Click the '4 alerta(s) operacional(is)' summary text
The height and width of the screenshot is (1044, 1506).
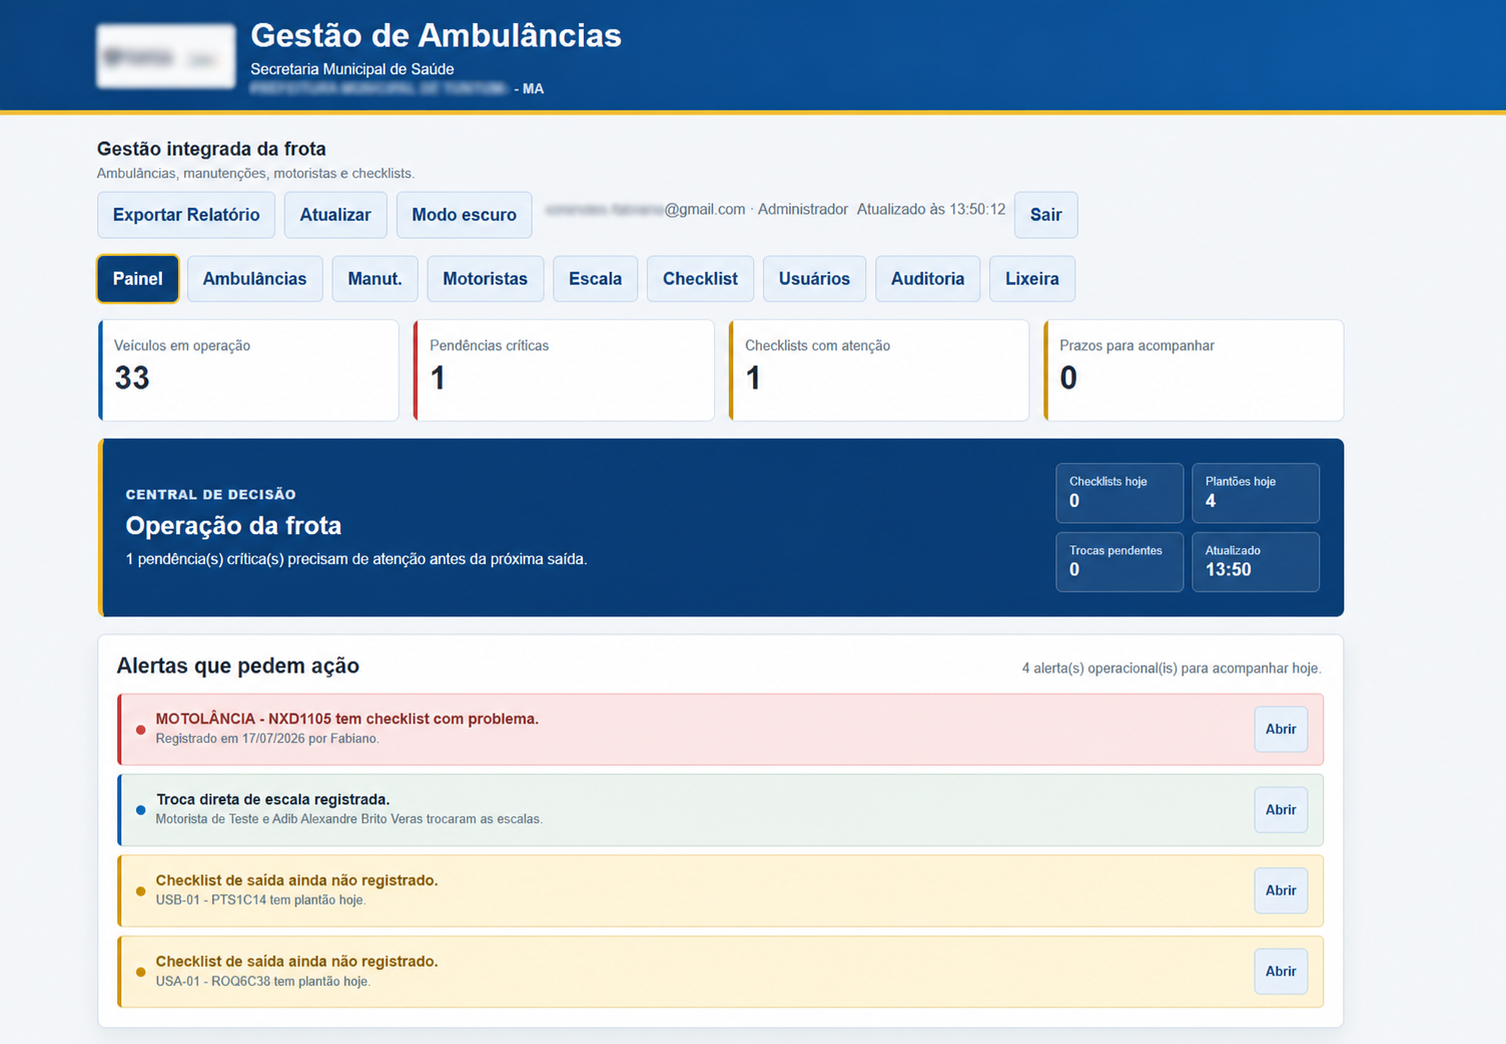point(1171,668)
